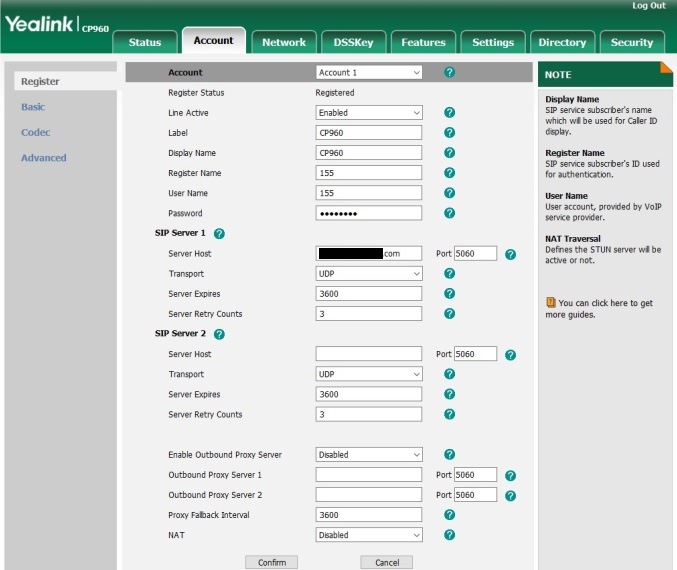The width and height of the screenshot is (677, 570).
Task: Click the guide book icon in Note panel
Action: pyautogui.click(x=550, y=302)
